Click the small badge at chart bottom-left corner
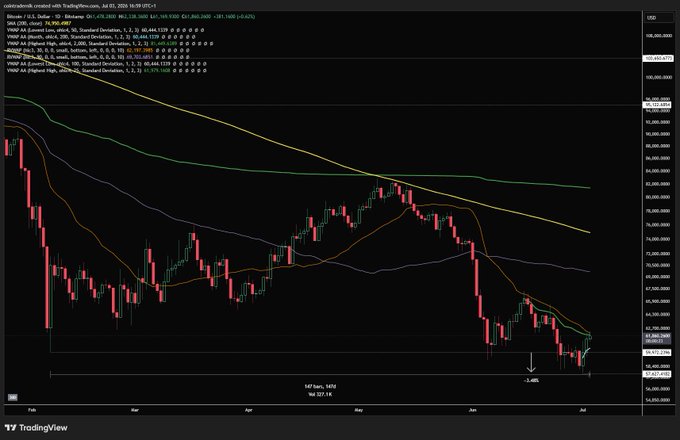The width and height of the screenshot is (680, 440). point(12,397)
